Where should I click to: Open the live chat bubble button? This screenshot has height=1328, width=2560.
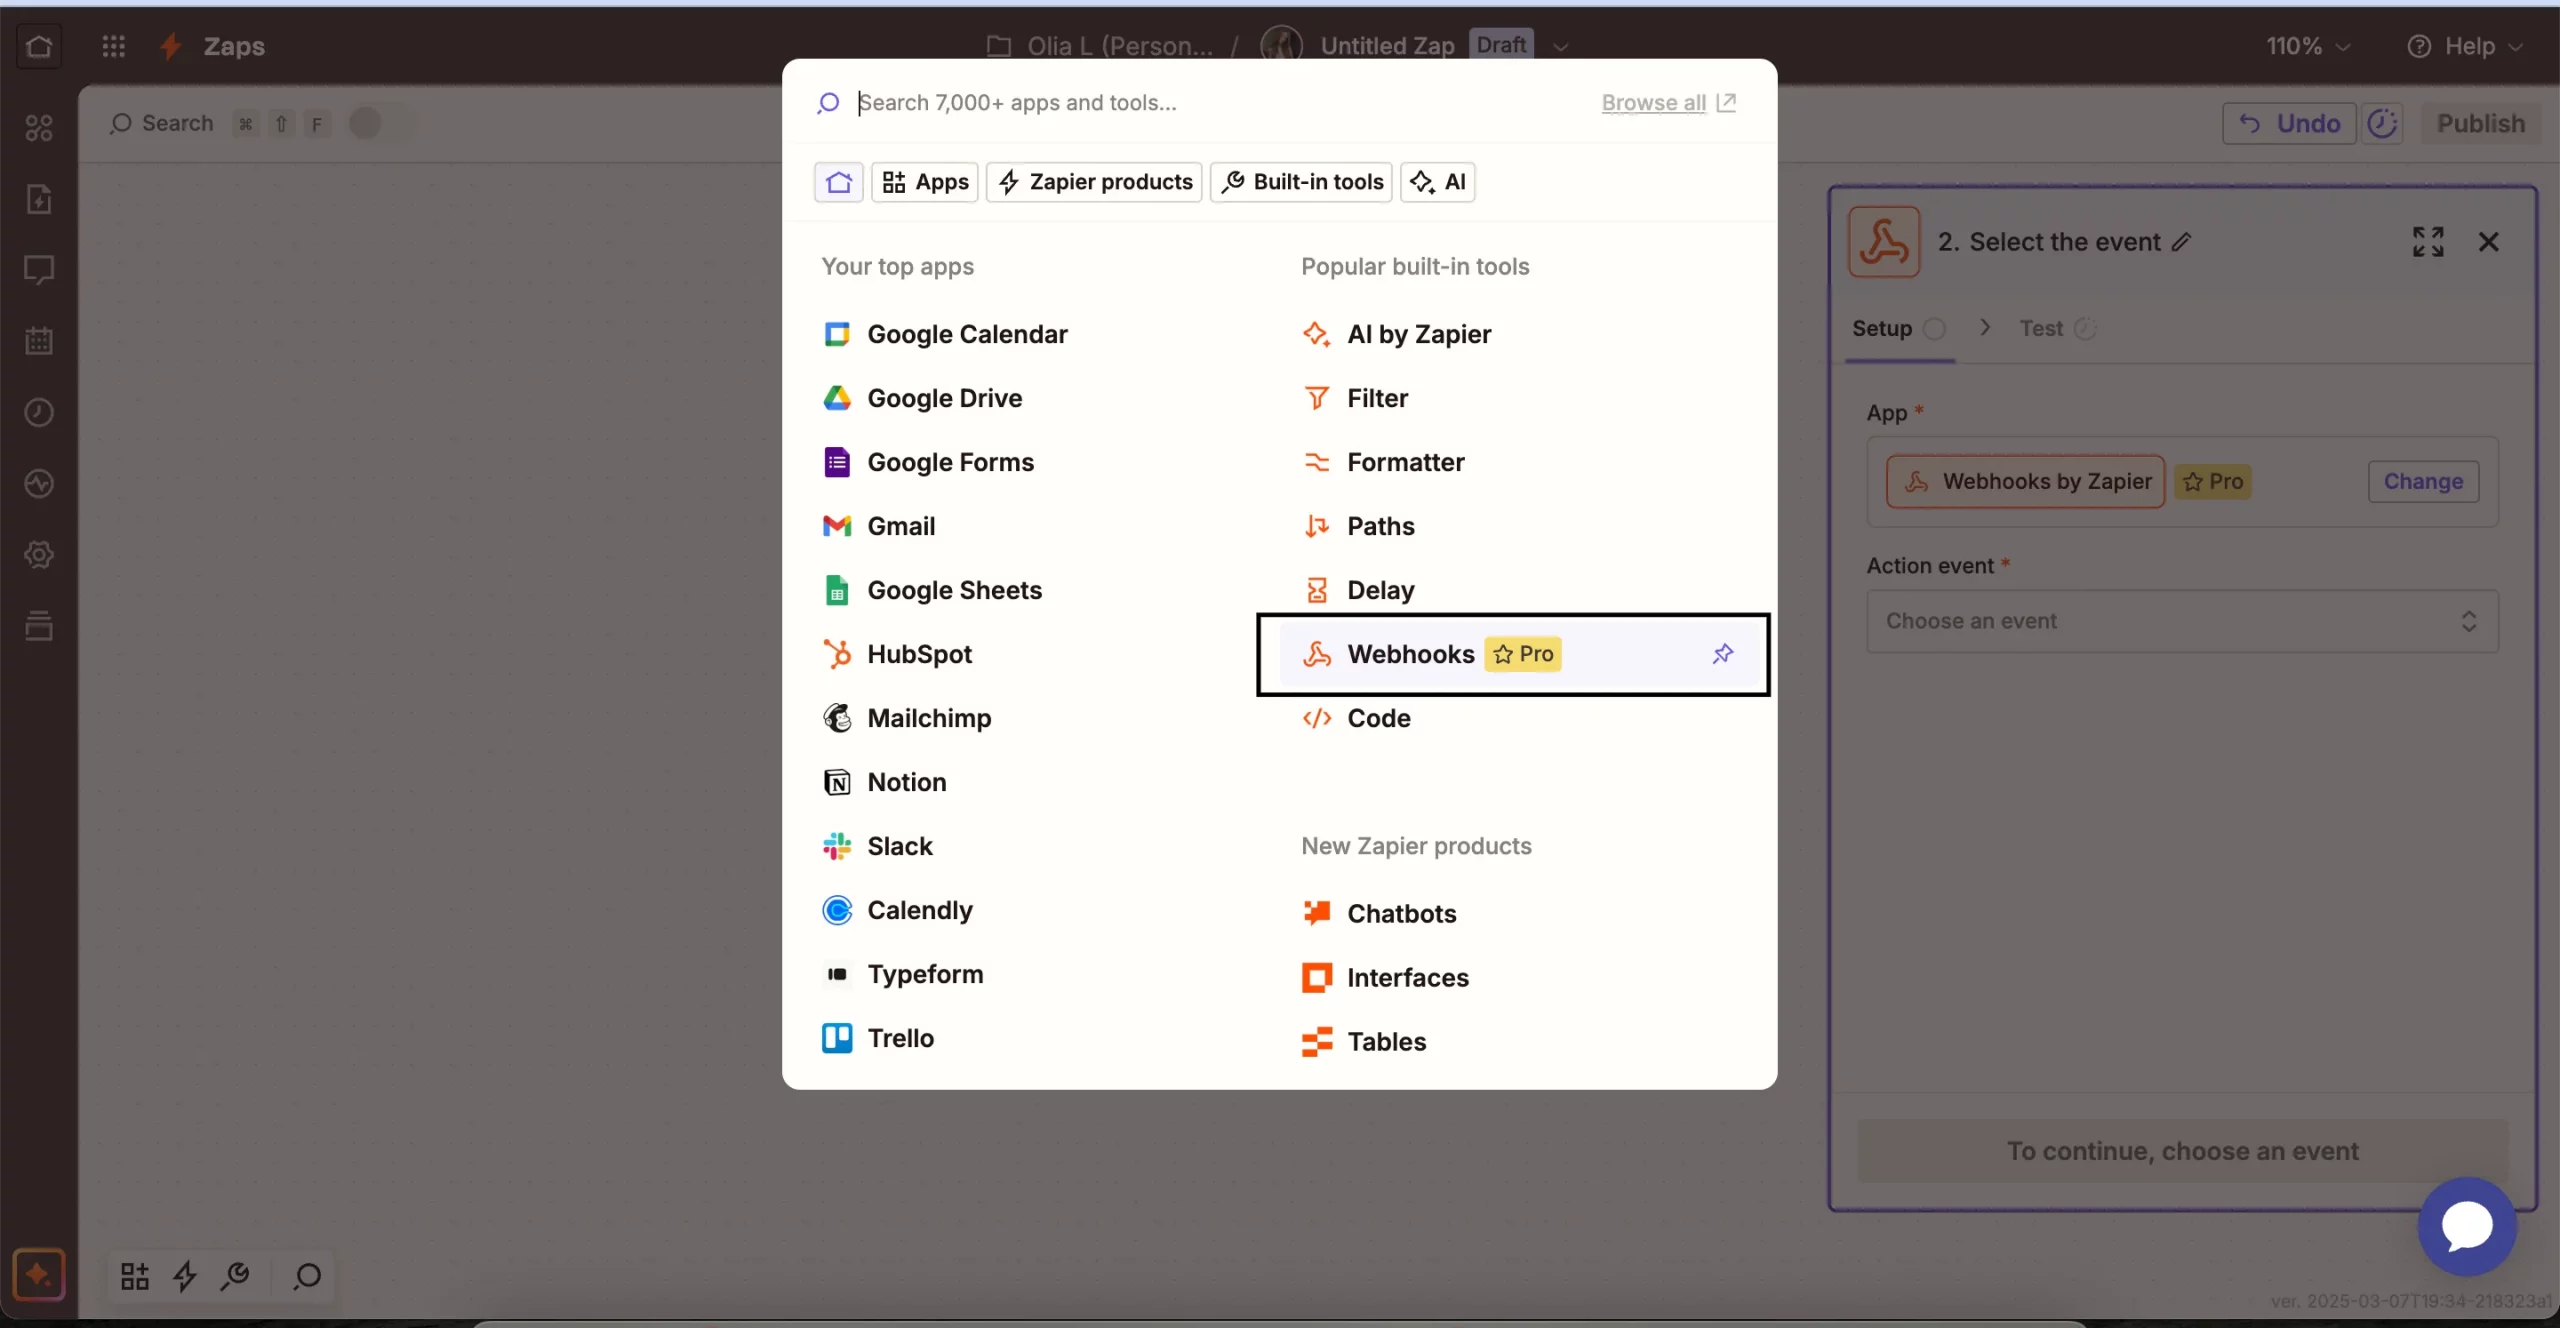click(x=2467, y=1226)
